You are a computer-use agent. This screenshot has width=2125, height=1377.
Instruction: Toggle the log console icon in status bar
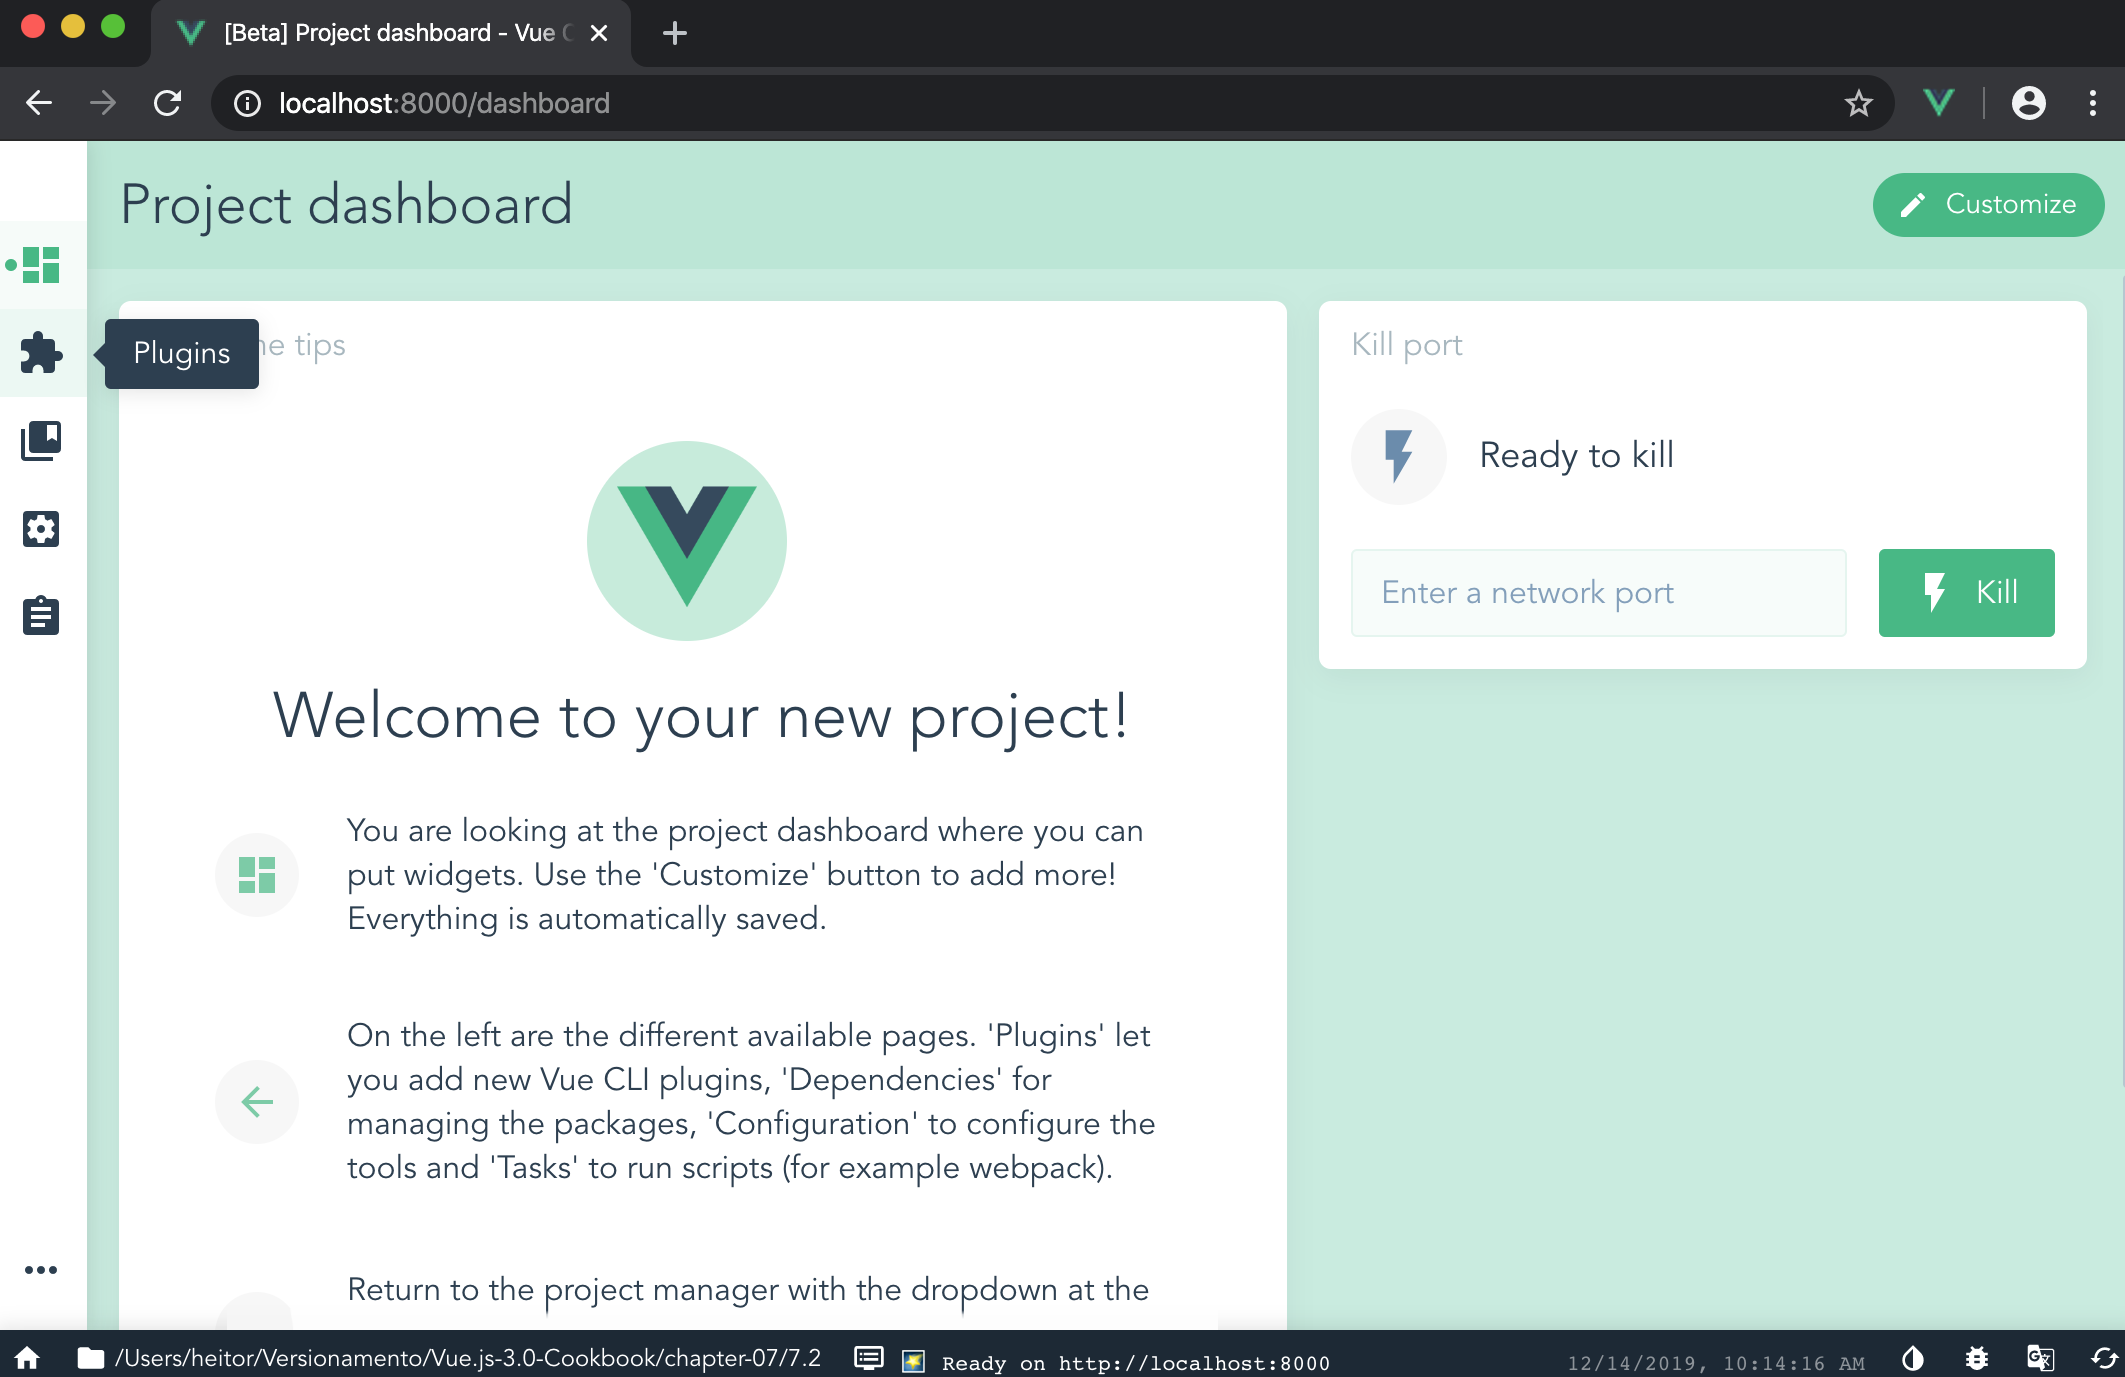click(x=868, y=1358)
